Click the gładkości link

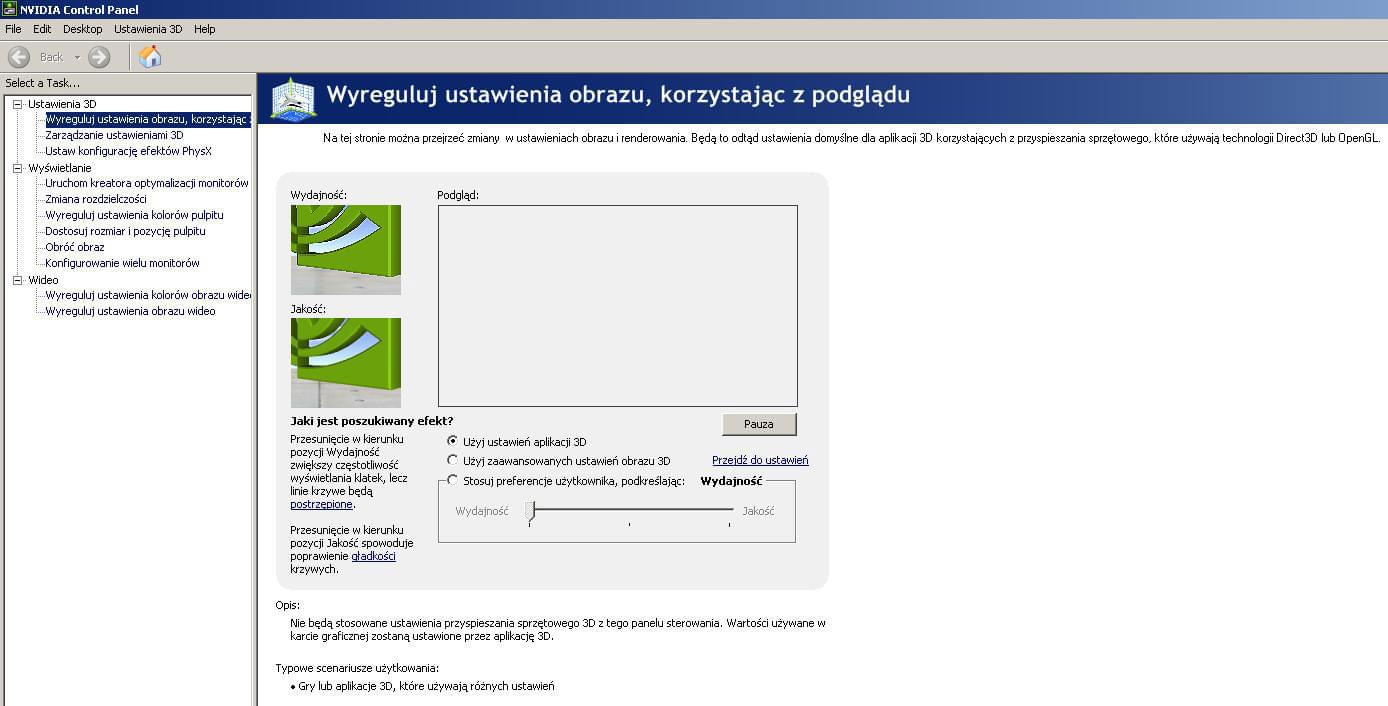click(373, 556)
